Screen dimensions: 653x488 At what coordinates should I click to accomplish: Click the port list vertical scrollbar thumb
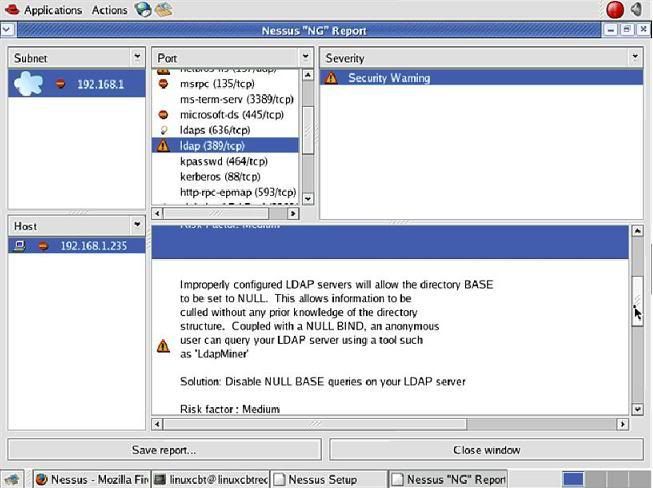pos(307,130)
